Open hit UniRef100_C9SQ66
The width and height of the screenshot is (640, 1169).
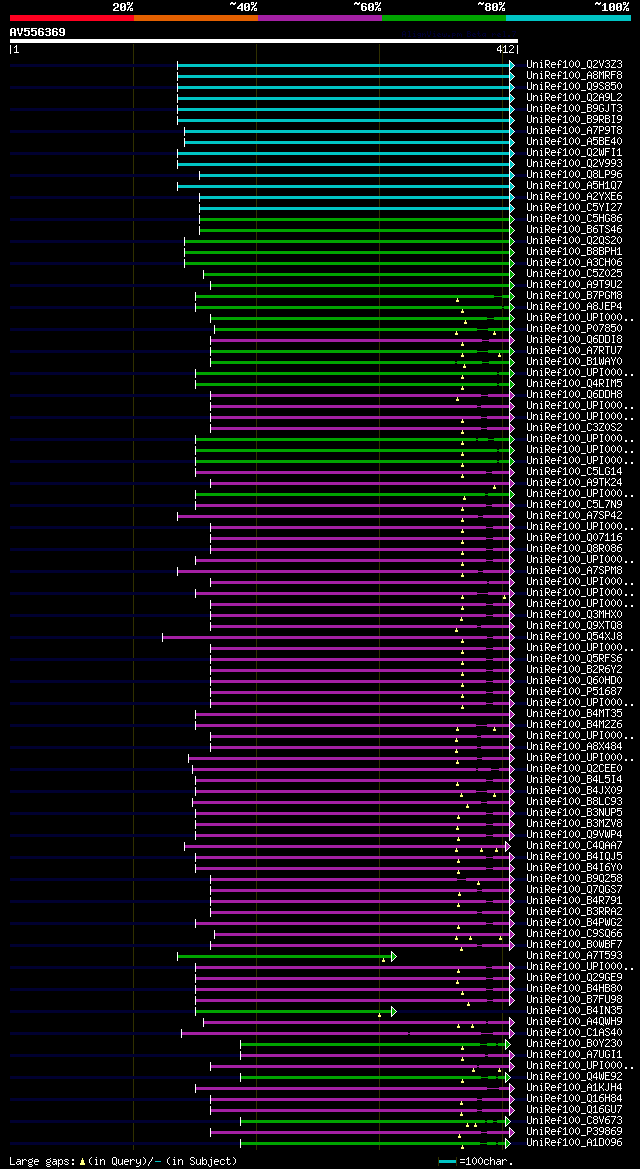(574, 934)
